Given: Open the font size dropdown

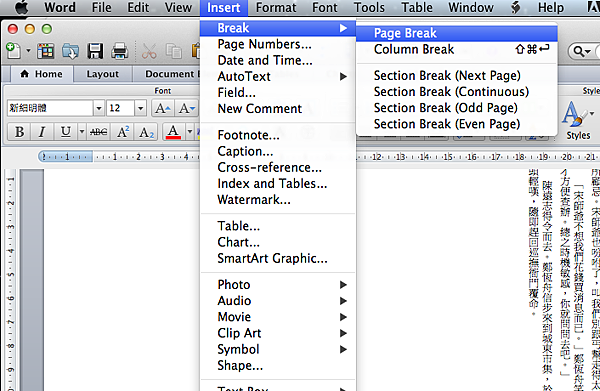Looking at the screenshot, I should [140, 108].
